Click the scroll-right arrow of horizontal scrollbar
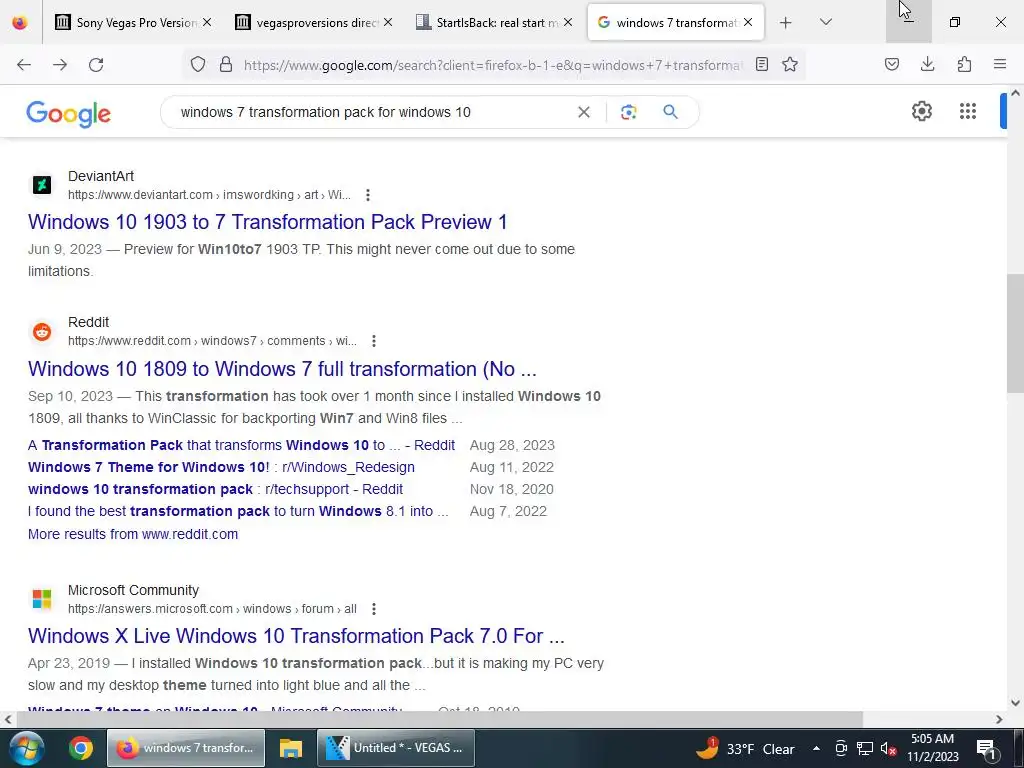Image resolution: width=1024 pixels, height=768 pixels. [x=999, y=719]
